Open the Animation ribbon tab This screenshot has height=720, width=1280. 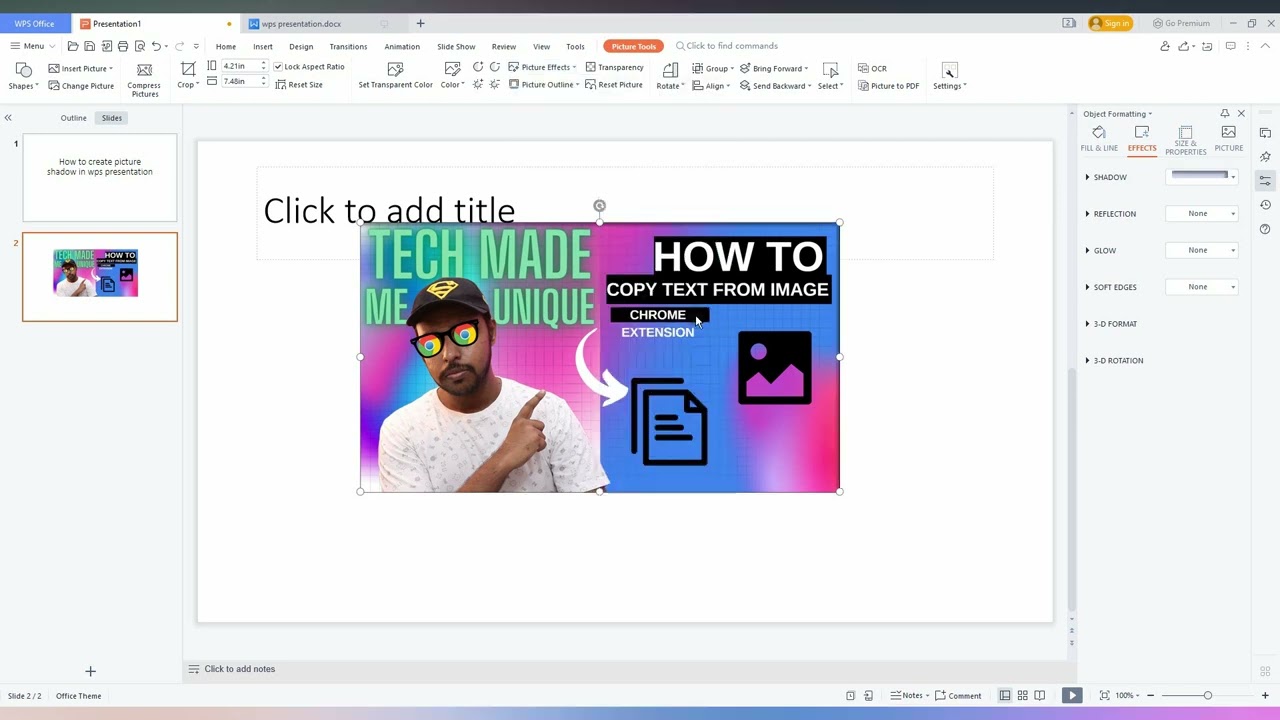pyautogui.click(x=402, y=46)
